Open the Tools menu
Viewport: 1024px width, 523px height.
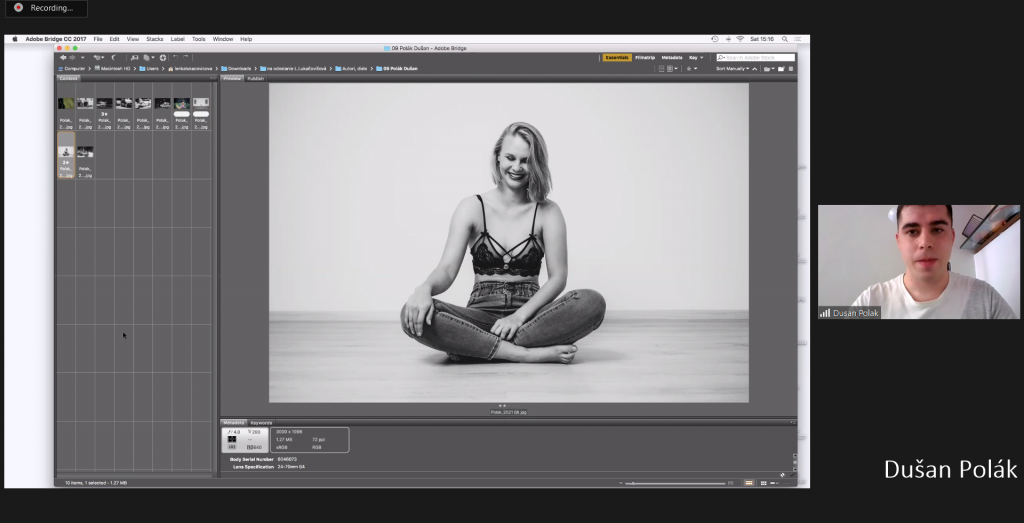click(x=199, y=39)
